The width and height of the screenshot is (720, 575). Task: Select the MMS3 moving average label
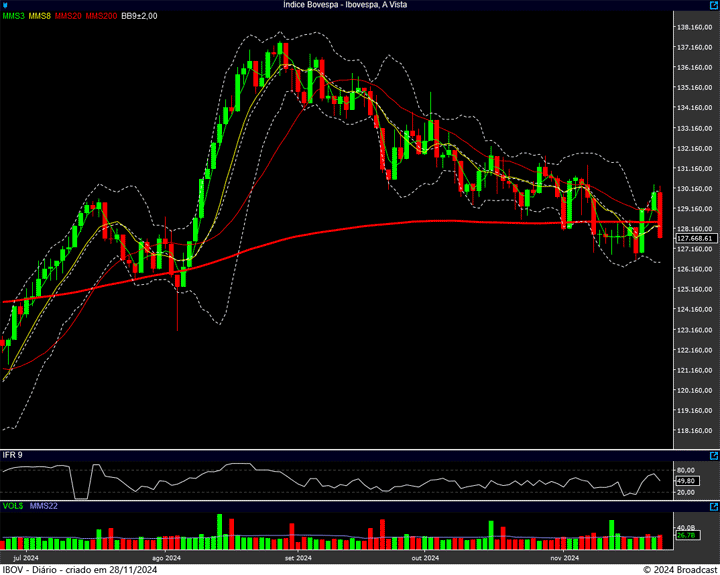click(x=14, y=16)
